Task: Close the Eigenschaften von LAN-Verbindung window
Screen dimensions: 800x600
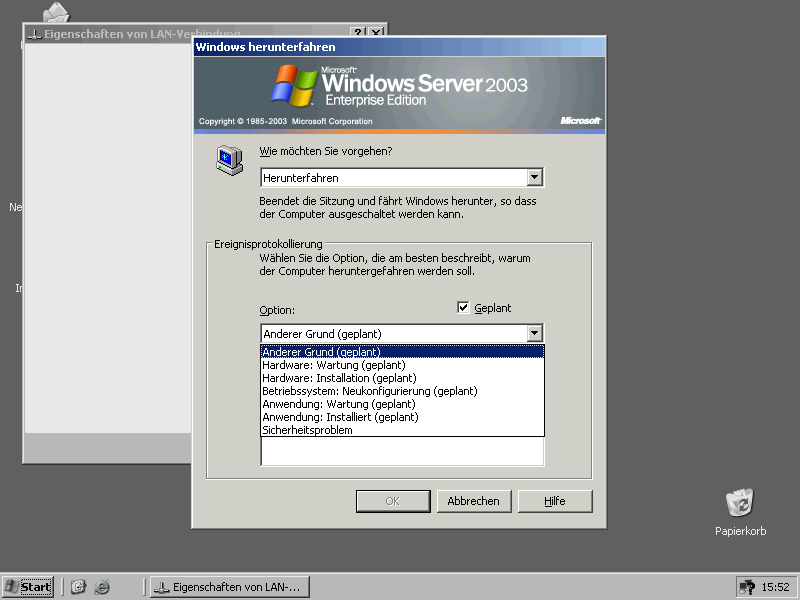Action: point(376,33)
